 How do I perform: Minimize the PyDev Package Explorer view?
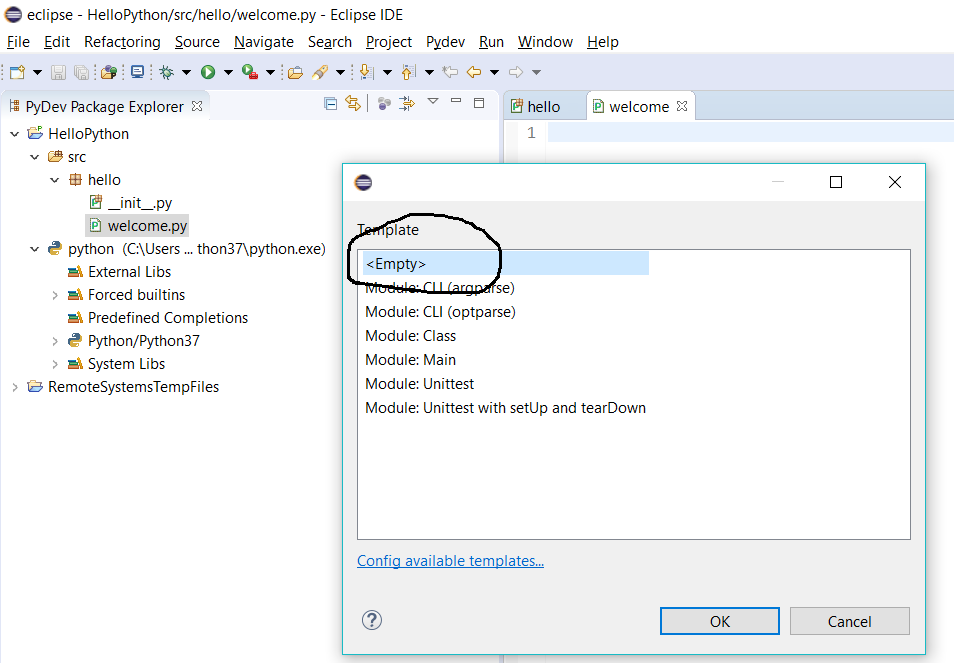click(456, 100)
